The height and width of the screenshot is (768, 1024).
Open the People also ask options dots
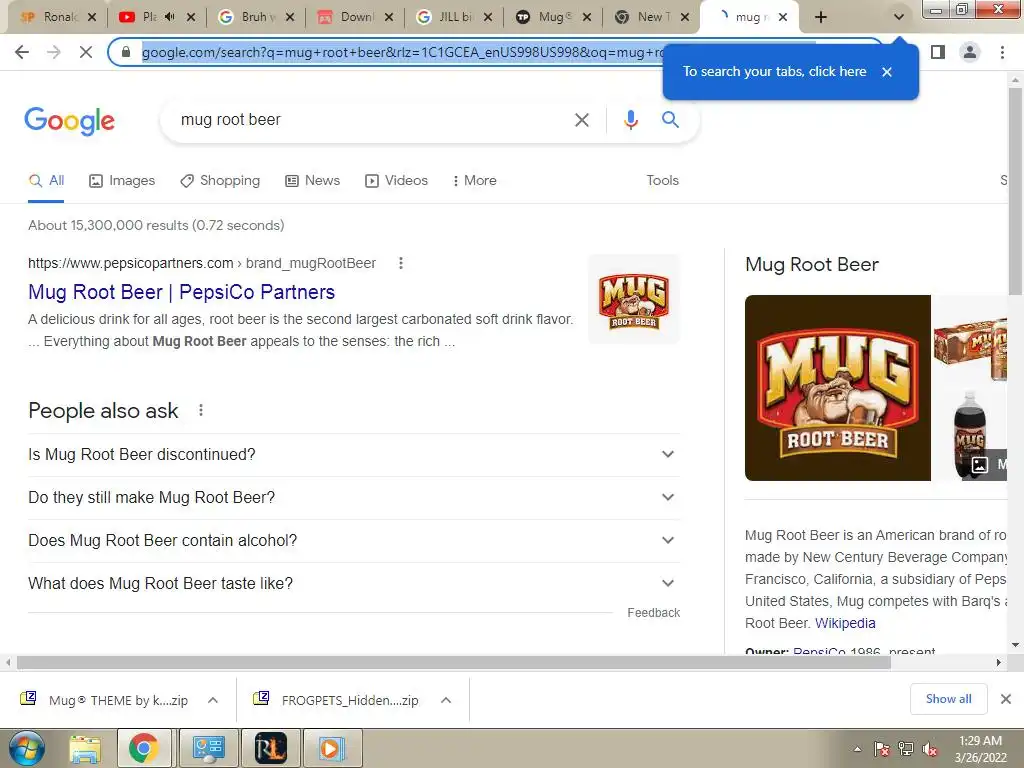click(201, 410)
